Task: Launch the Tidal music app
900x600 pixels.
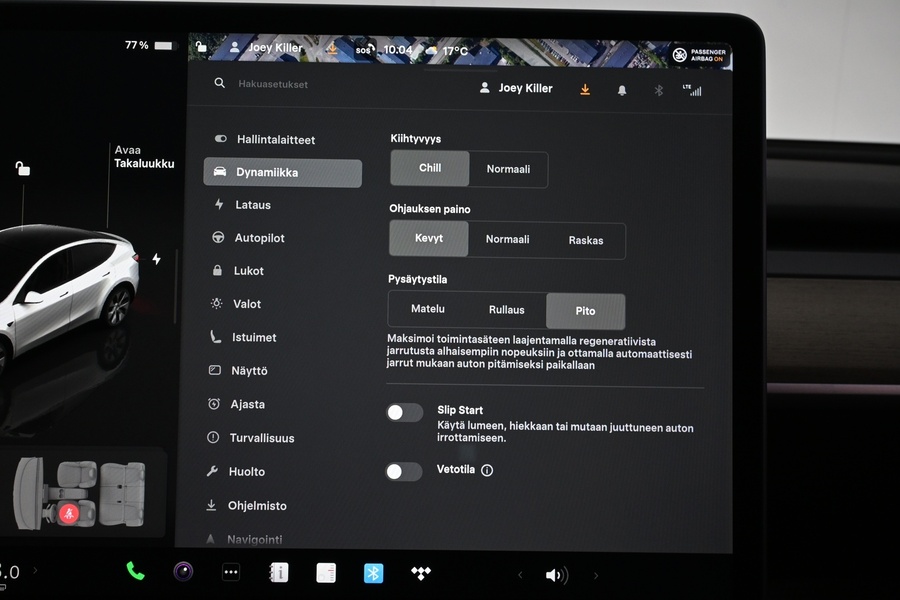Action: (421, 573)
